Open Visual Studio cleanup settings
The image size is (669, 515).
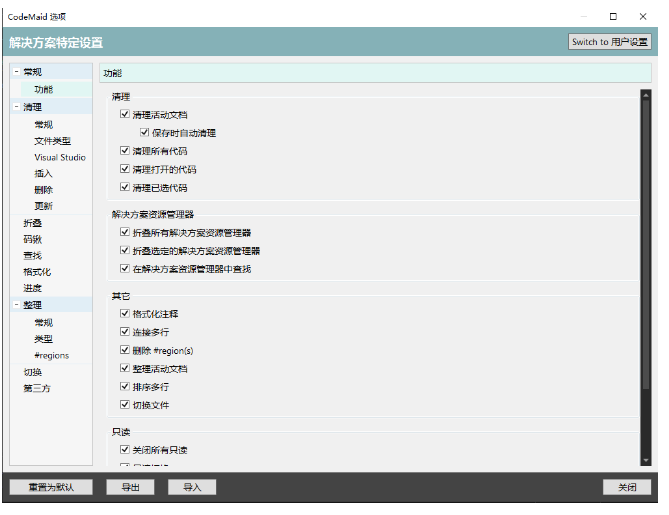point(60,157)
